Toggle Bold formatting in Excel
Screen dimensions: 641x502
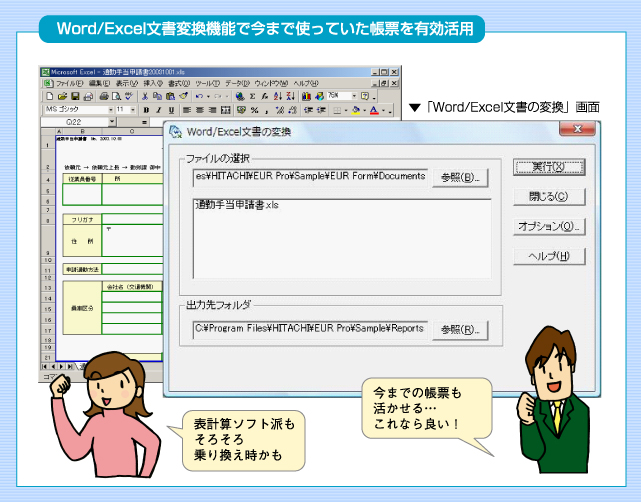tap(146, 110)
